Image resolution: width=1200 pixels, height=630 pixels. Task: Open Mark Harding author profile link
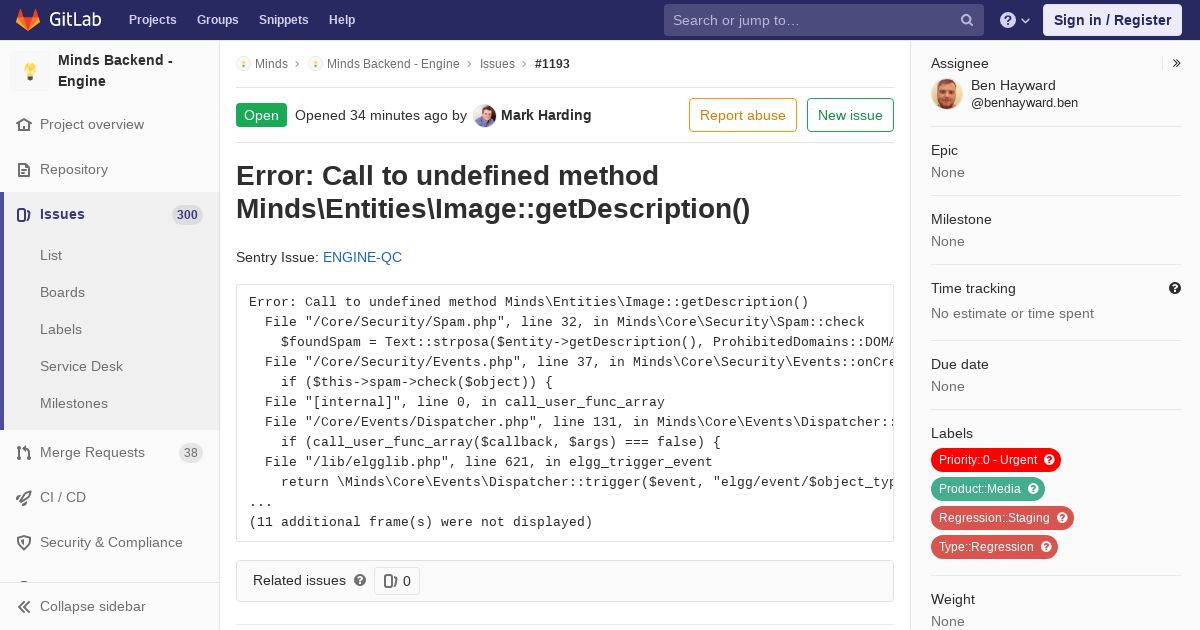[x=546, y=116]
